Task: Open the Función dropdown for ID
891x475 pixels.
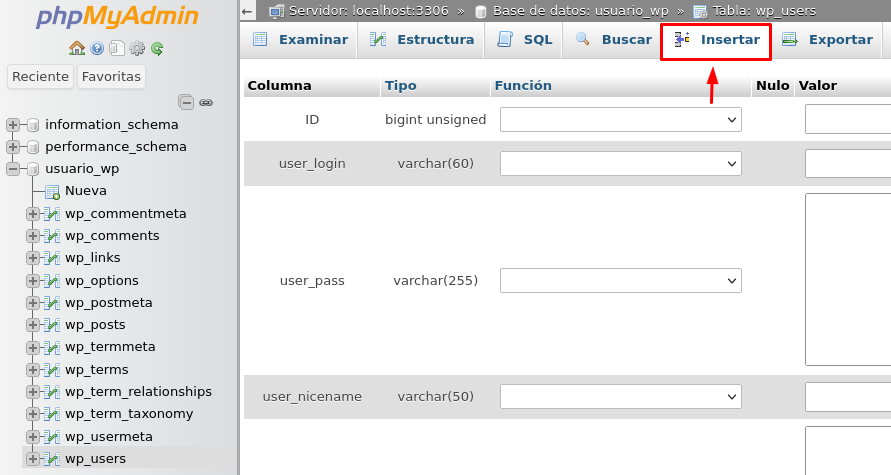Action: pos(621,120)
